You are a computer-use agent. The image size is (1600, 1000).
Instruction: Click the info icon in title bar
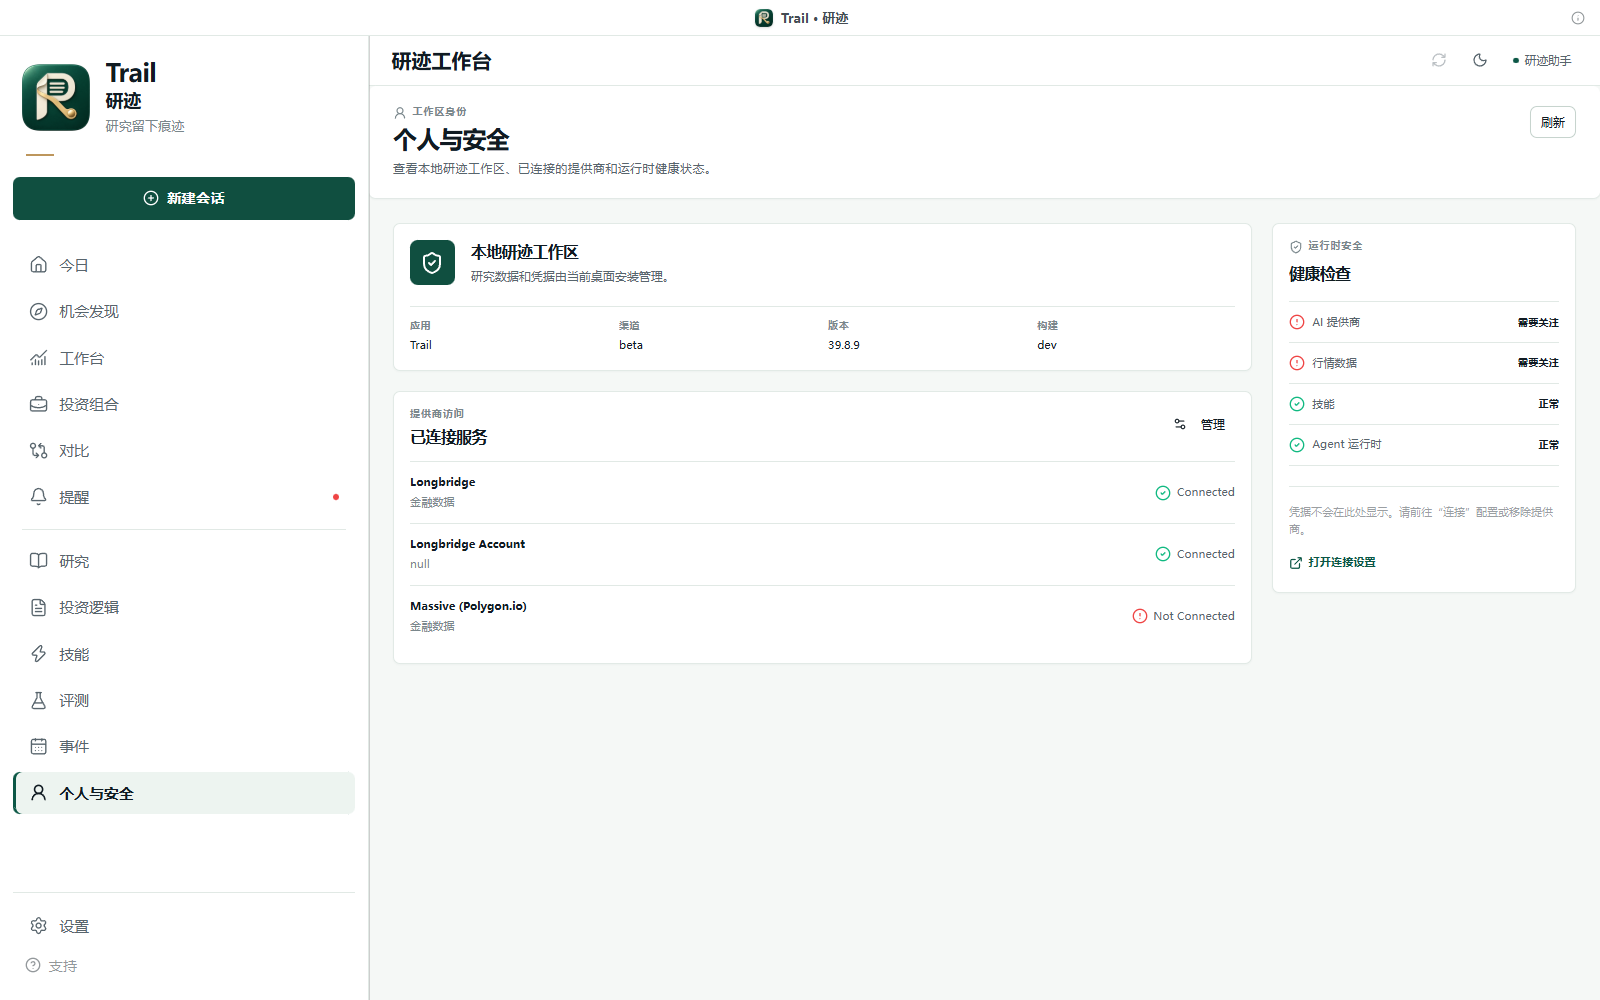tap(1578, 18)
